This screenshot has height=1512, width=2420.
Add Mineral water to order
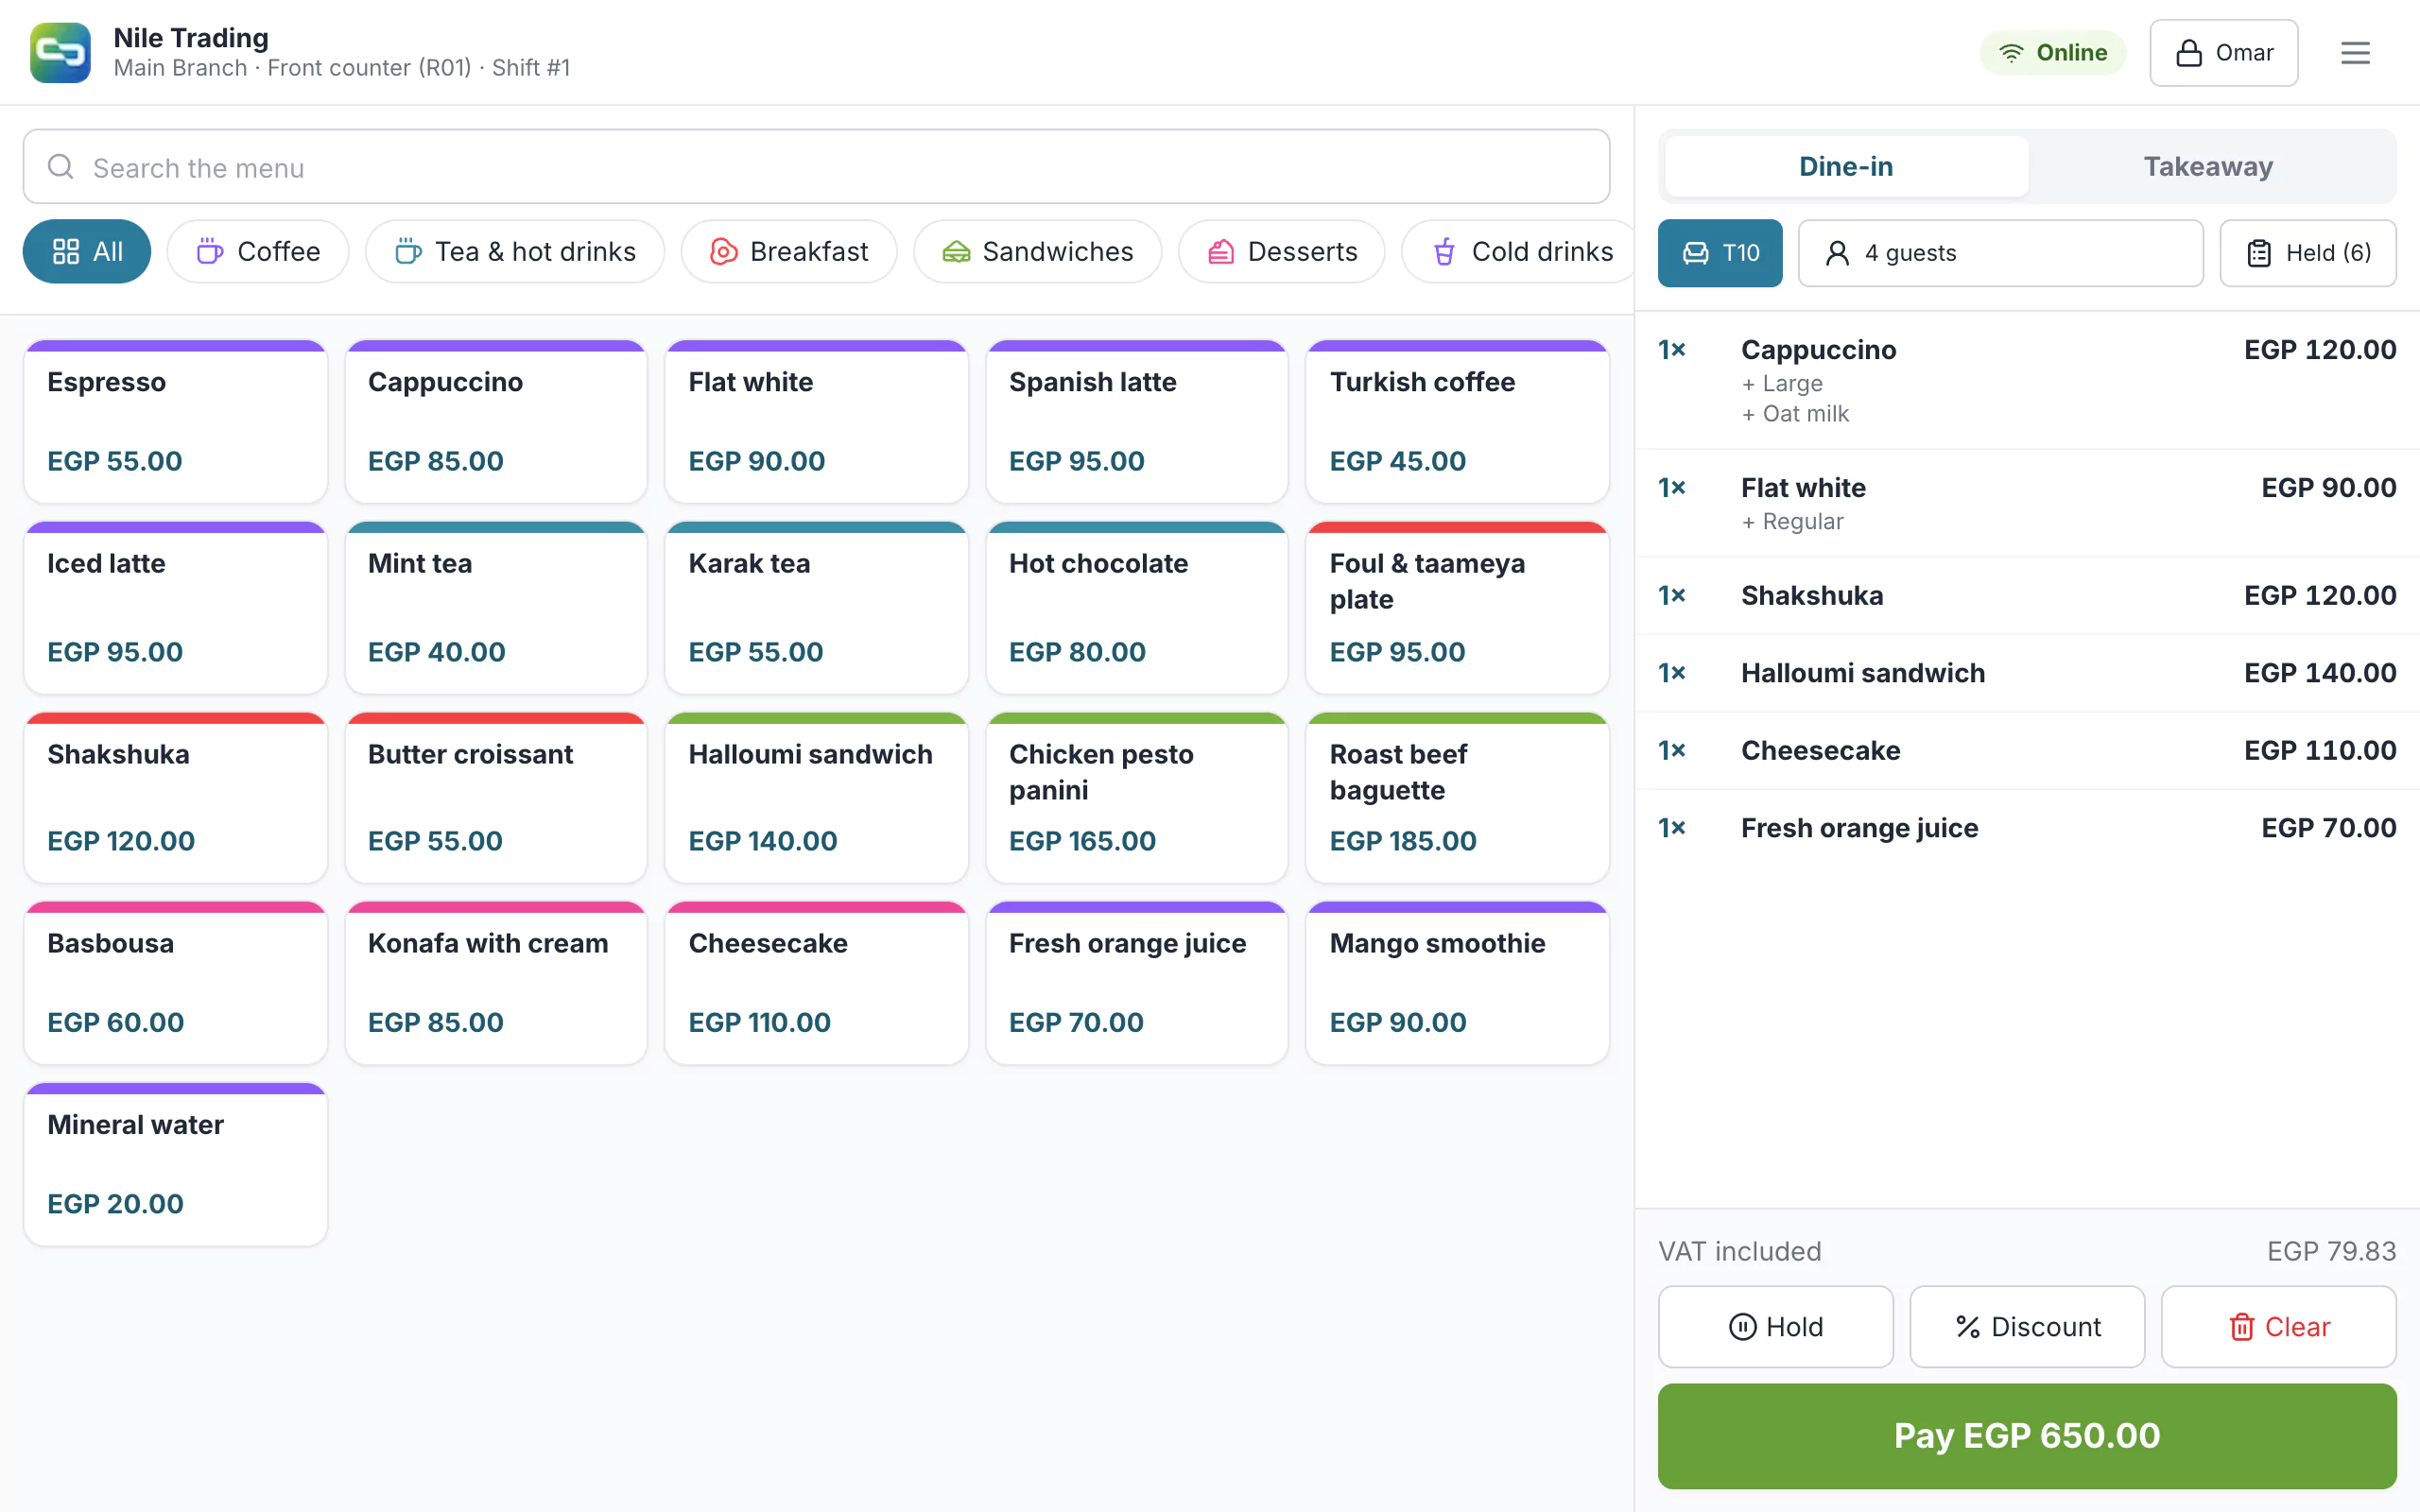175,1164
